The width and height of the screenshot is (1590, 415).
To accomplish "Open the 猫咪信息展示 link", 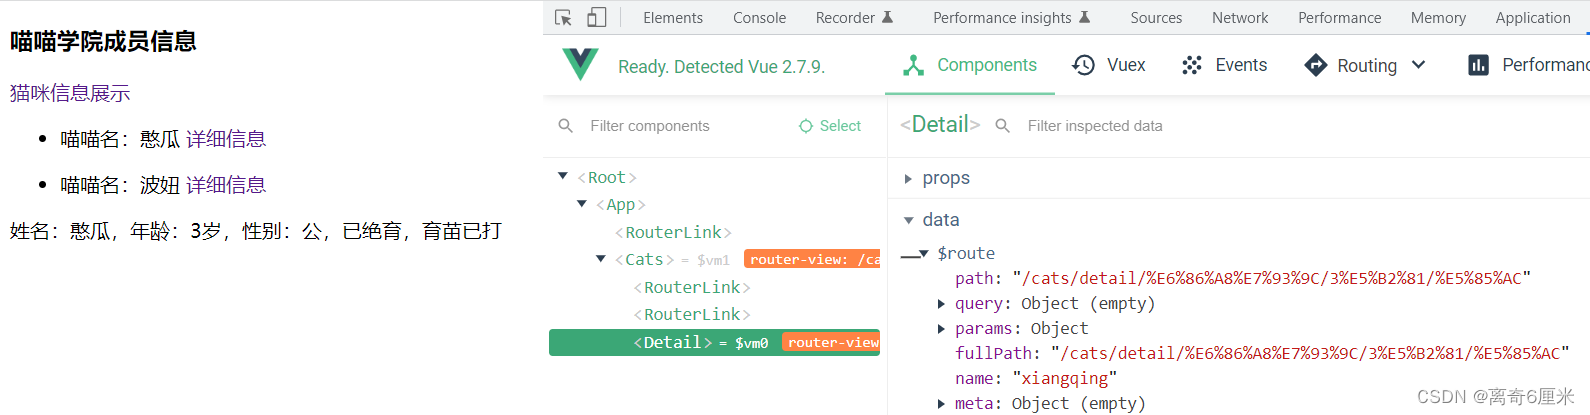I will (x=70, y=93).
